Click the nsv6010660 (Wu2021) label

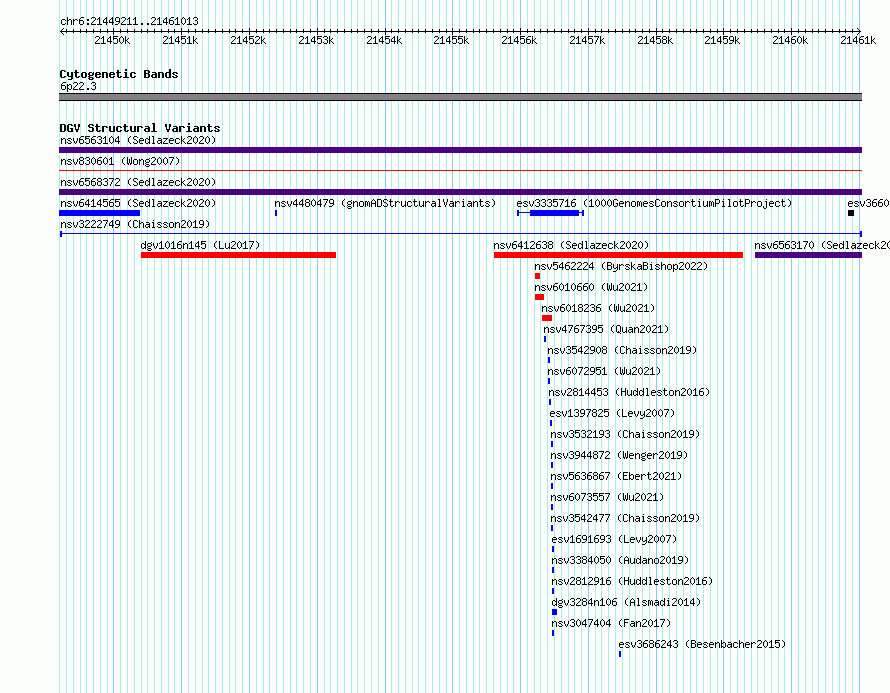(x=591, y=287)
